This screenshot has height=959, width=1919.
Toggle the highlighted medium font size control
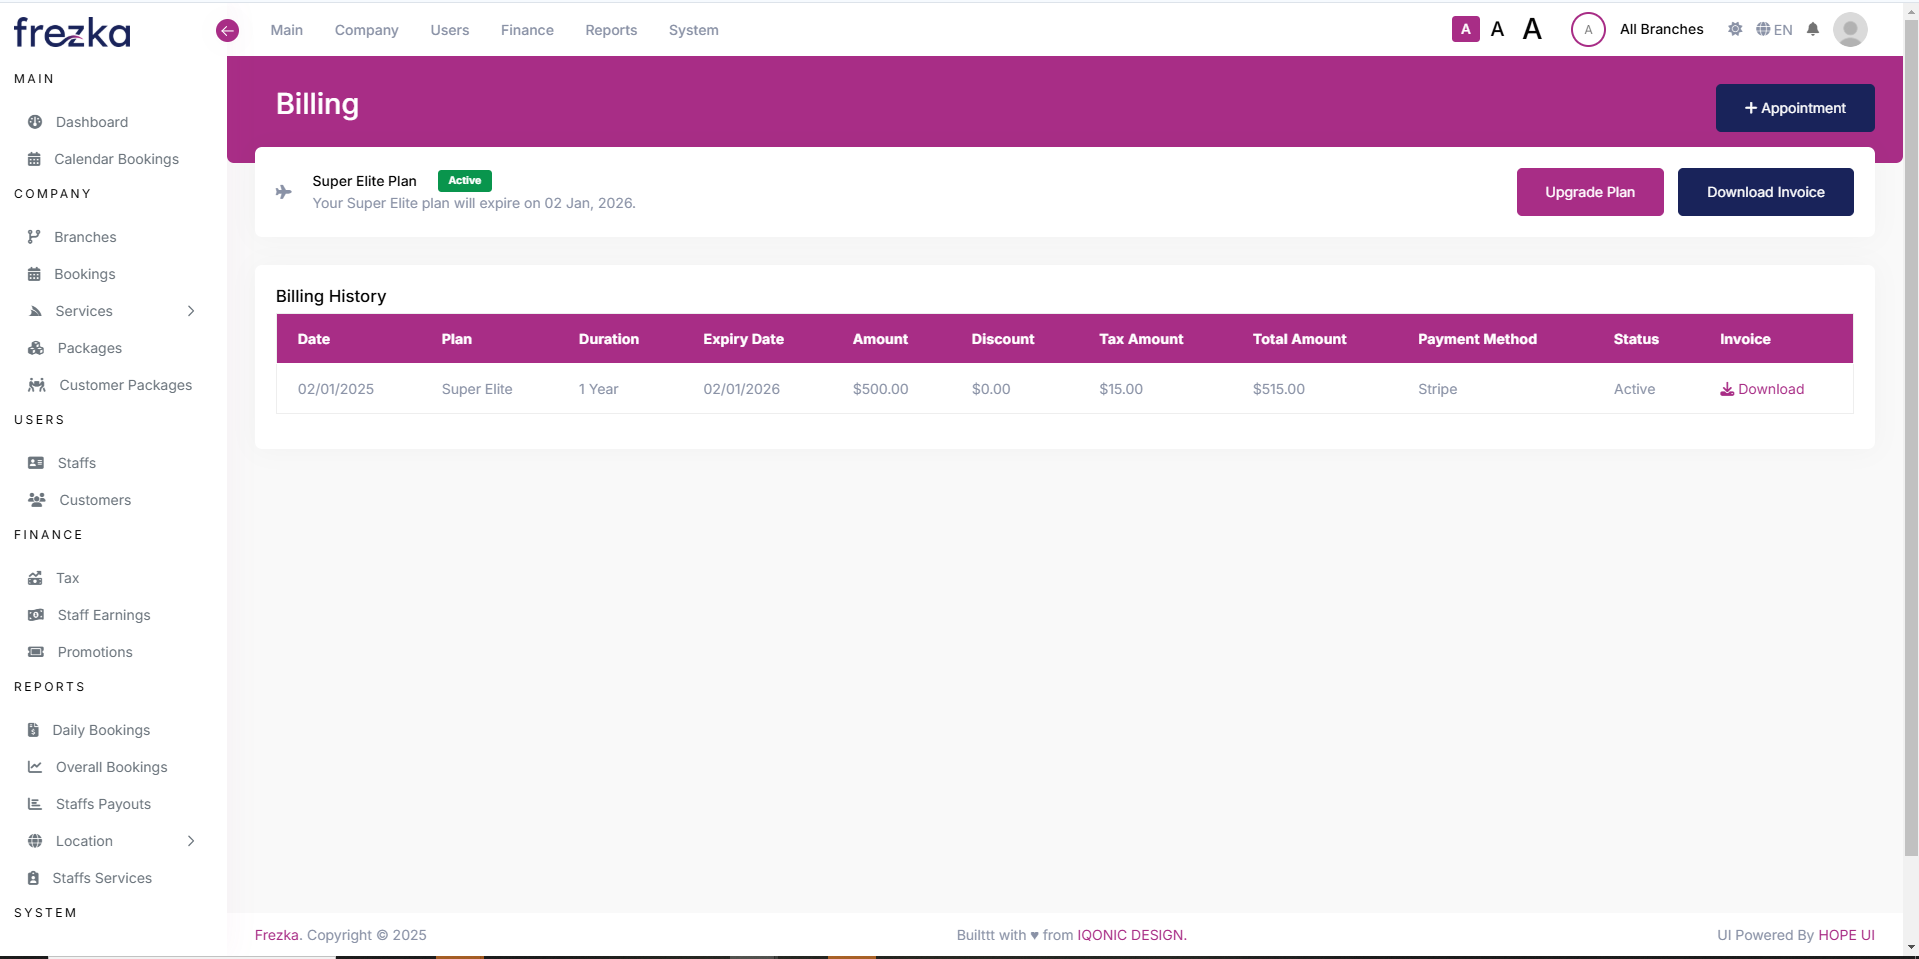click(x=1464, y=29)
